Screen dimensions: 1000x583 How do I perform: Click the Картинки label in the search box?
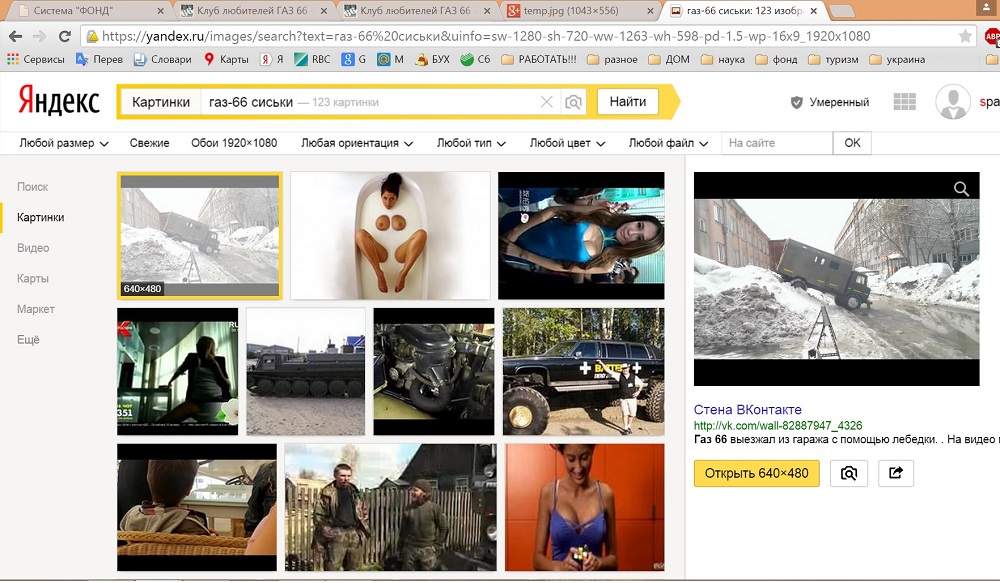161,102
